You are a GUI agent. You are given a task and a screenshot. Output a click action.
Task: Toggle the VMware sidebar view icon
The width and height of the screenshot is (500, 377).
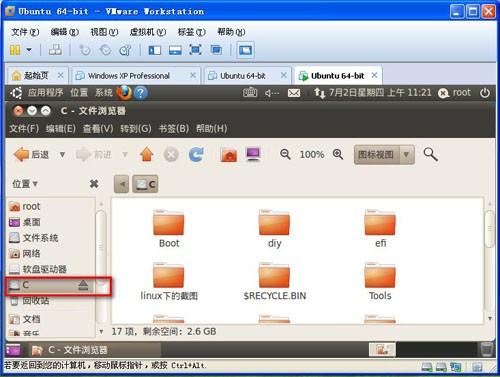tap(155, 50)
